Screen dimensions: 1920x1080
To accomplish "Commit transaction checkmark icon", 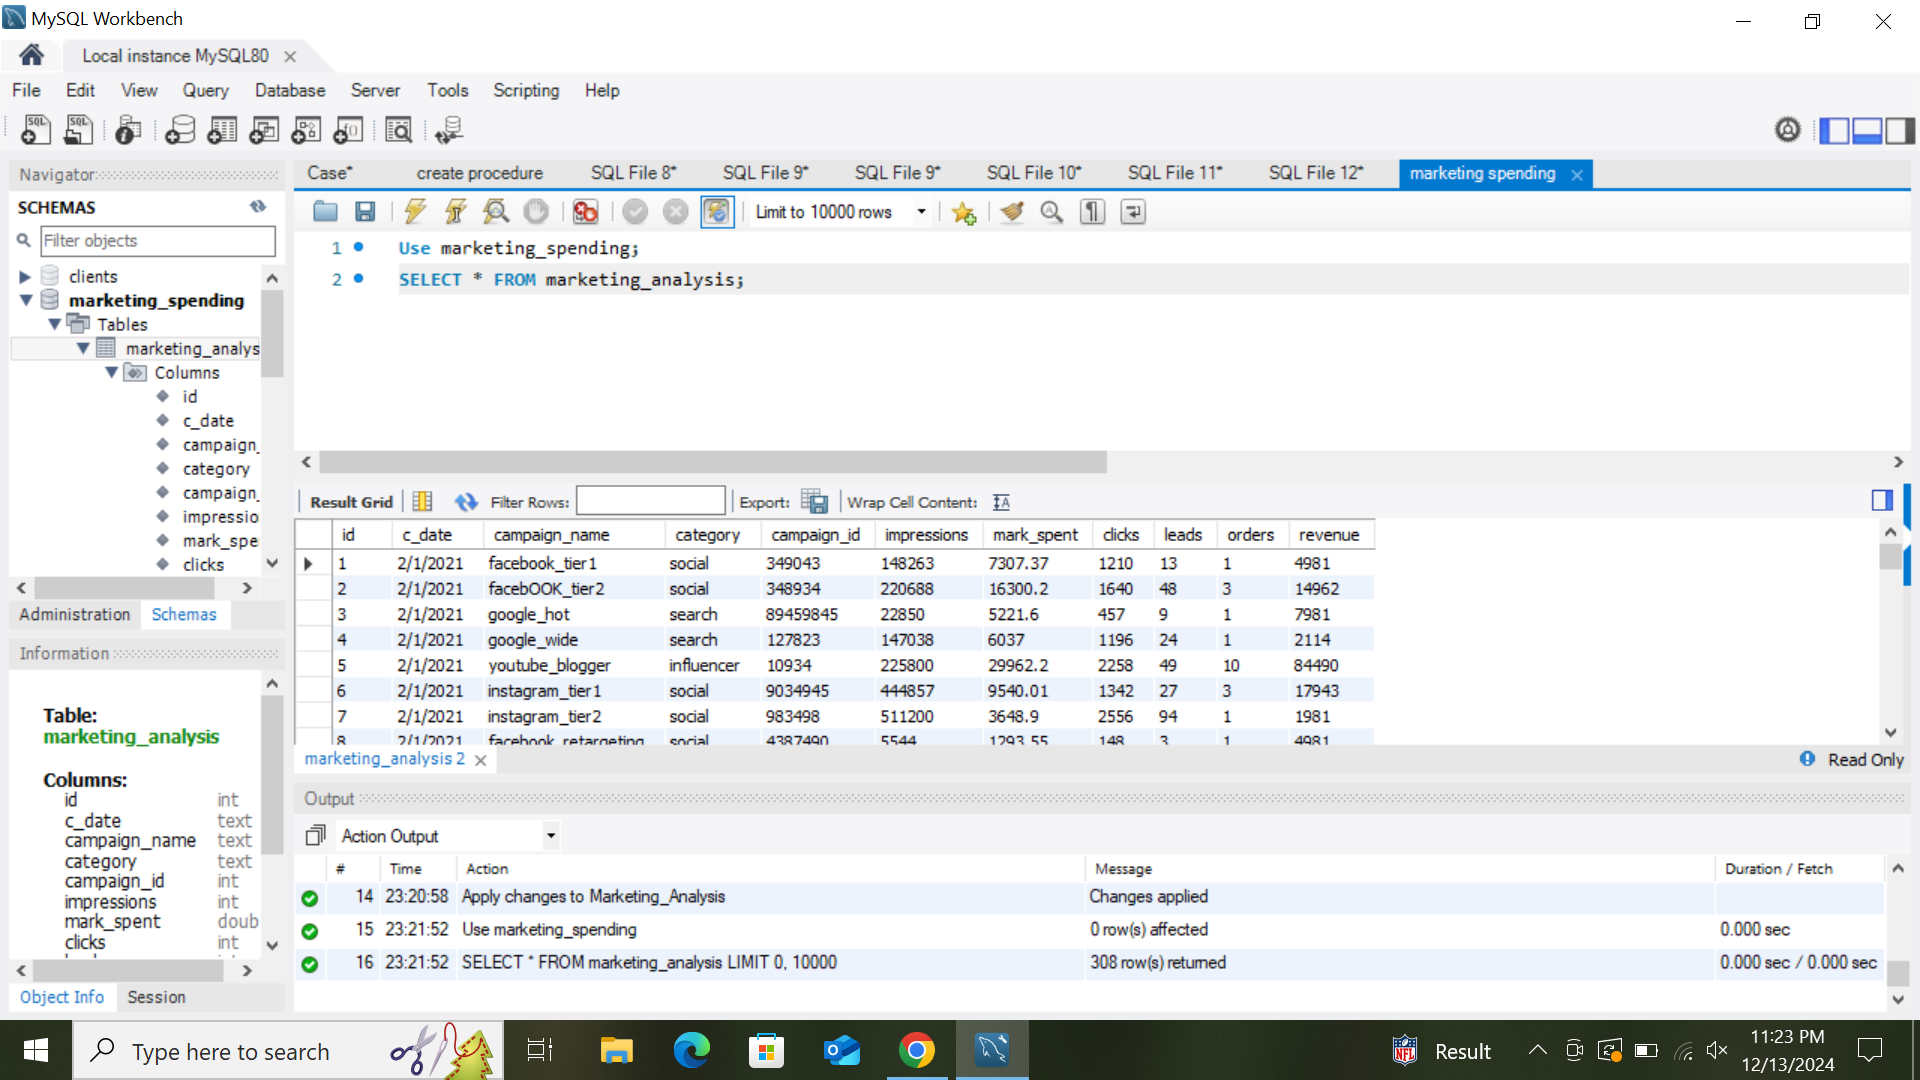I will 635,212.
